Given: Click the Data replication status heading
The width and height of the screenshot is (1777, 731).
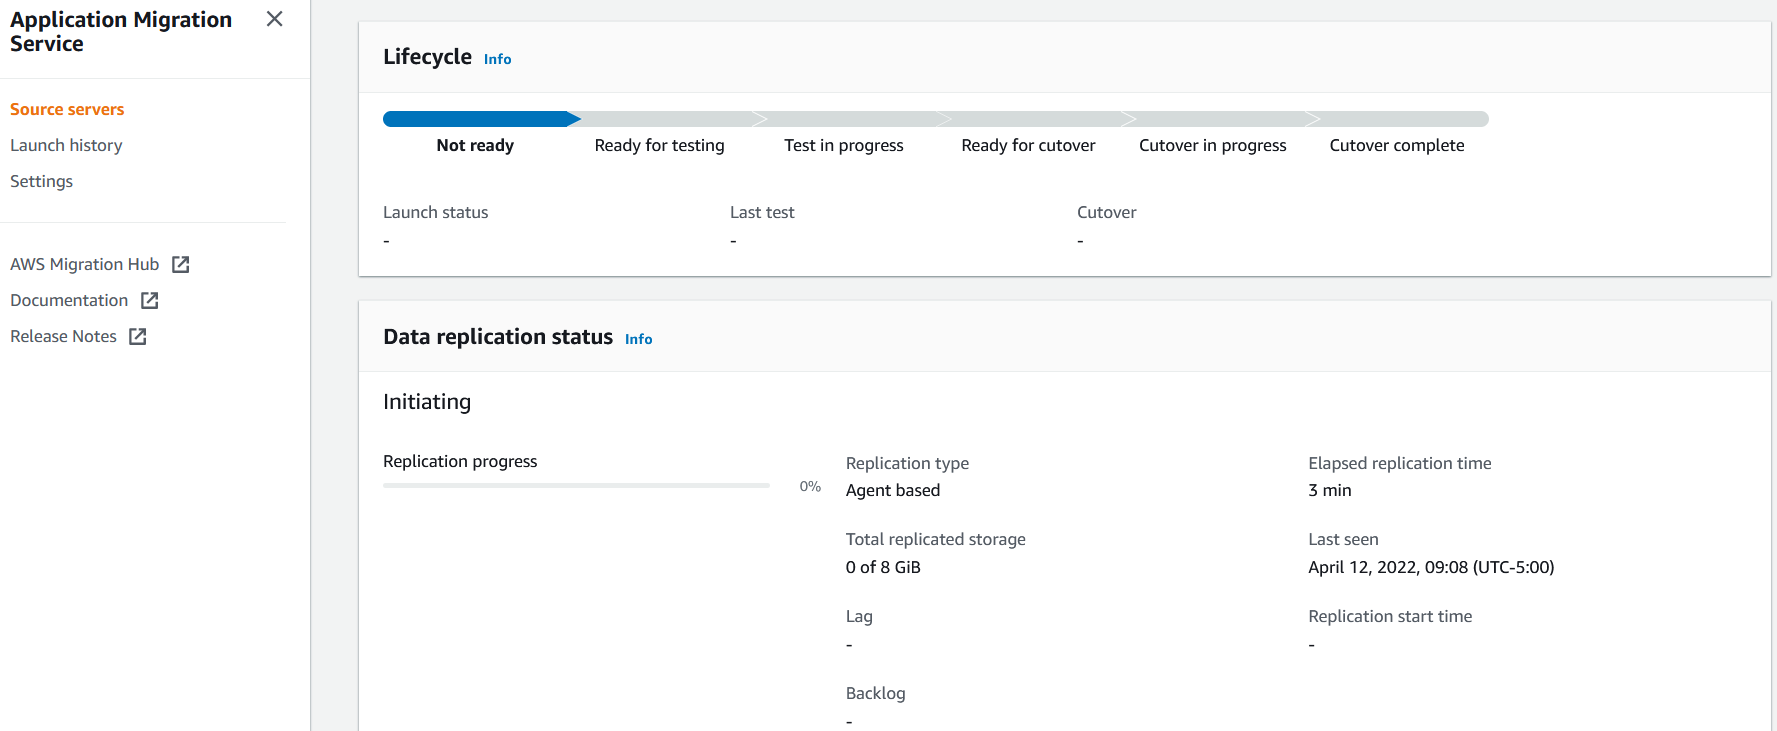Looking at the screenshot, I should coord(498,337).
